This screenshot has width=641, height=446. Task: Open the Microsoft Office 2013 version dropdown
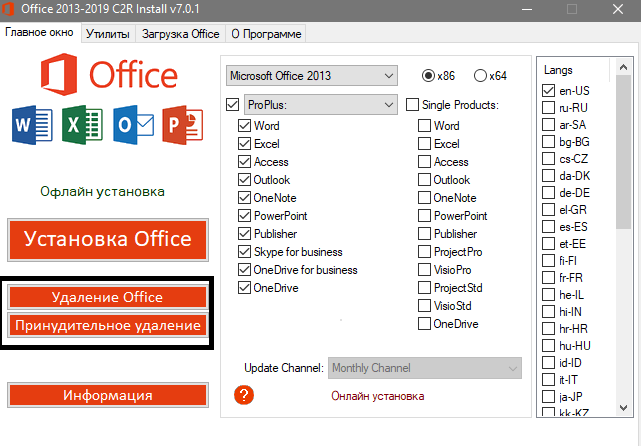(312, 76)
